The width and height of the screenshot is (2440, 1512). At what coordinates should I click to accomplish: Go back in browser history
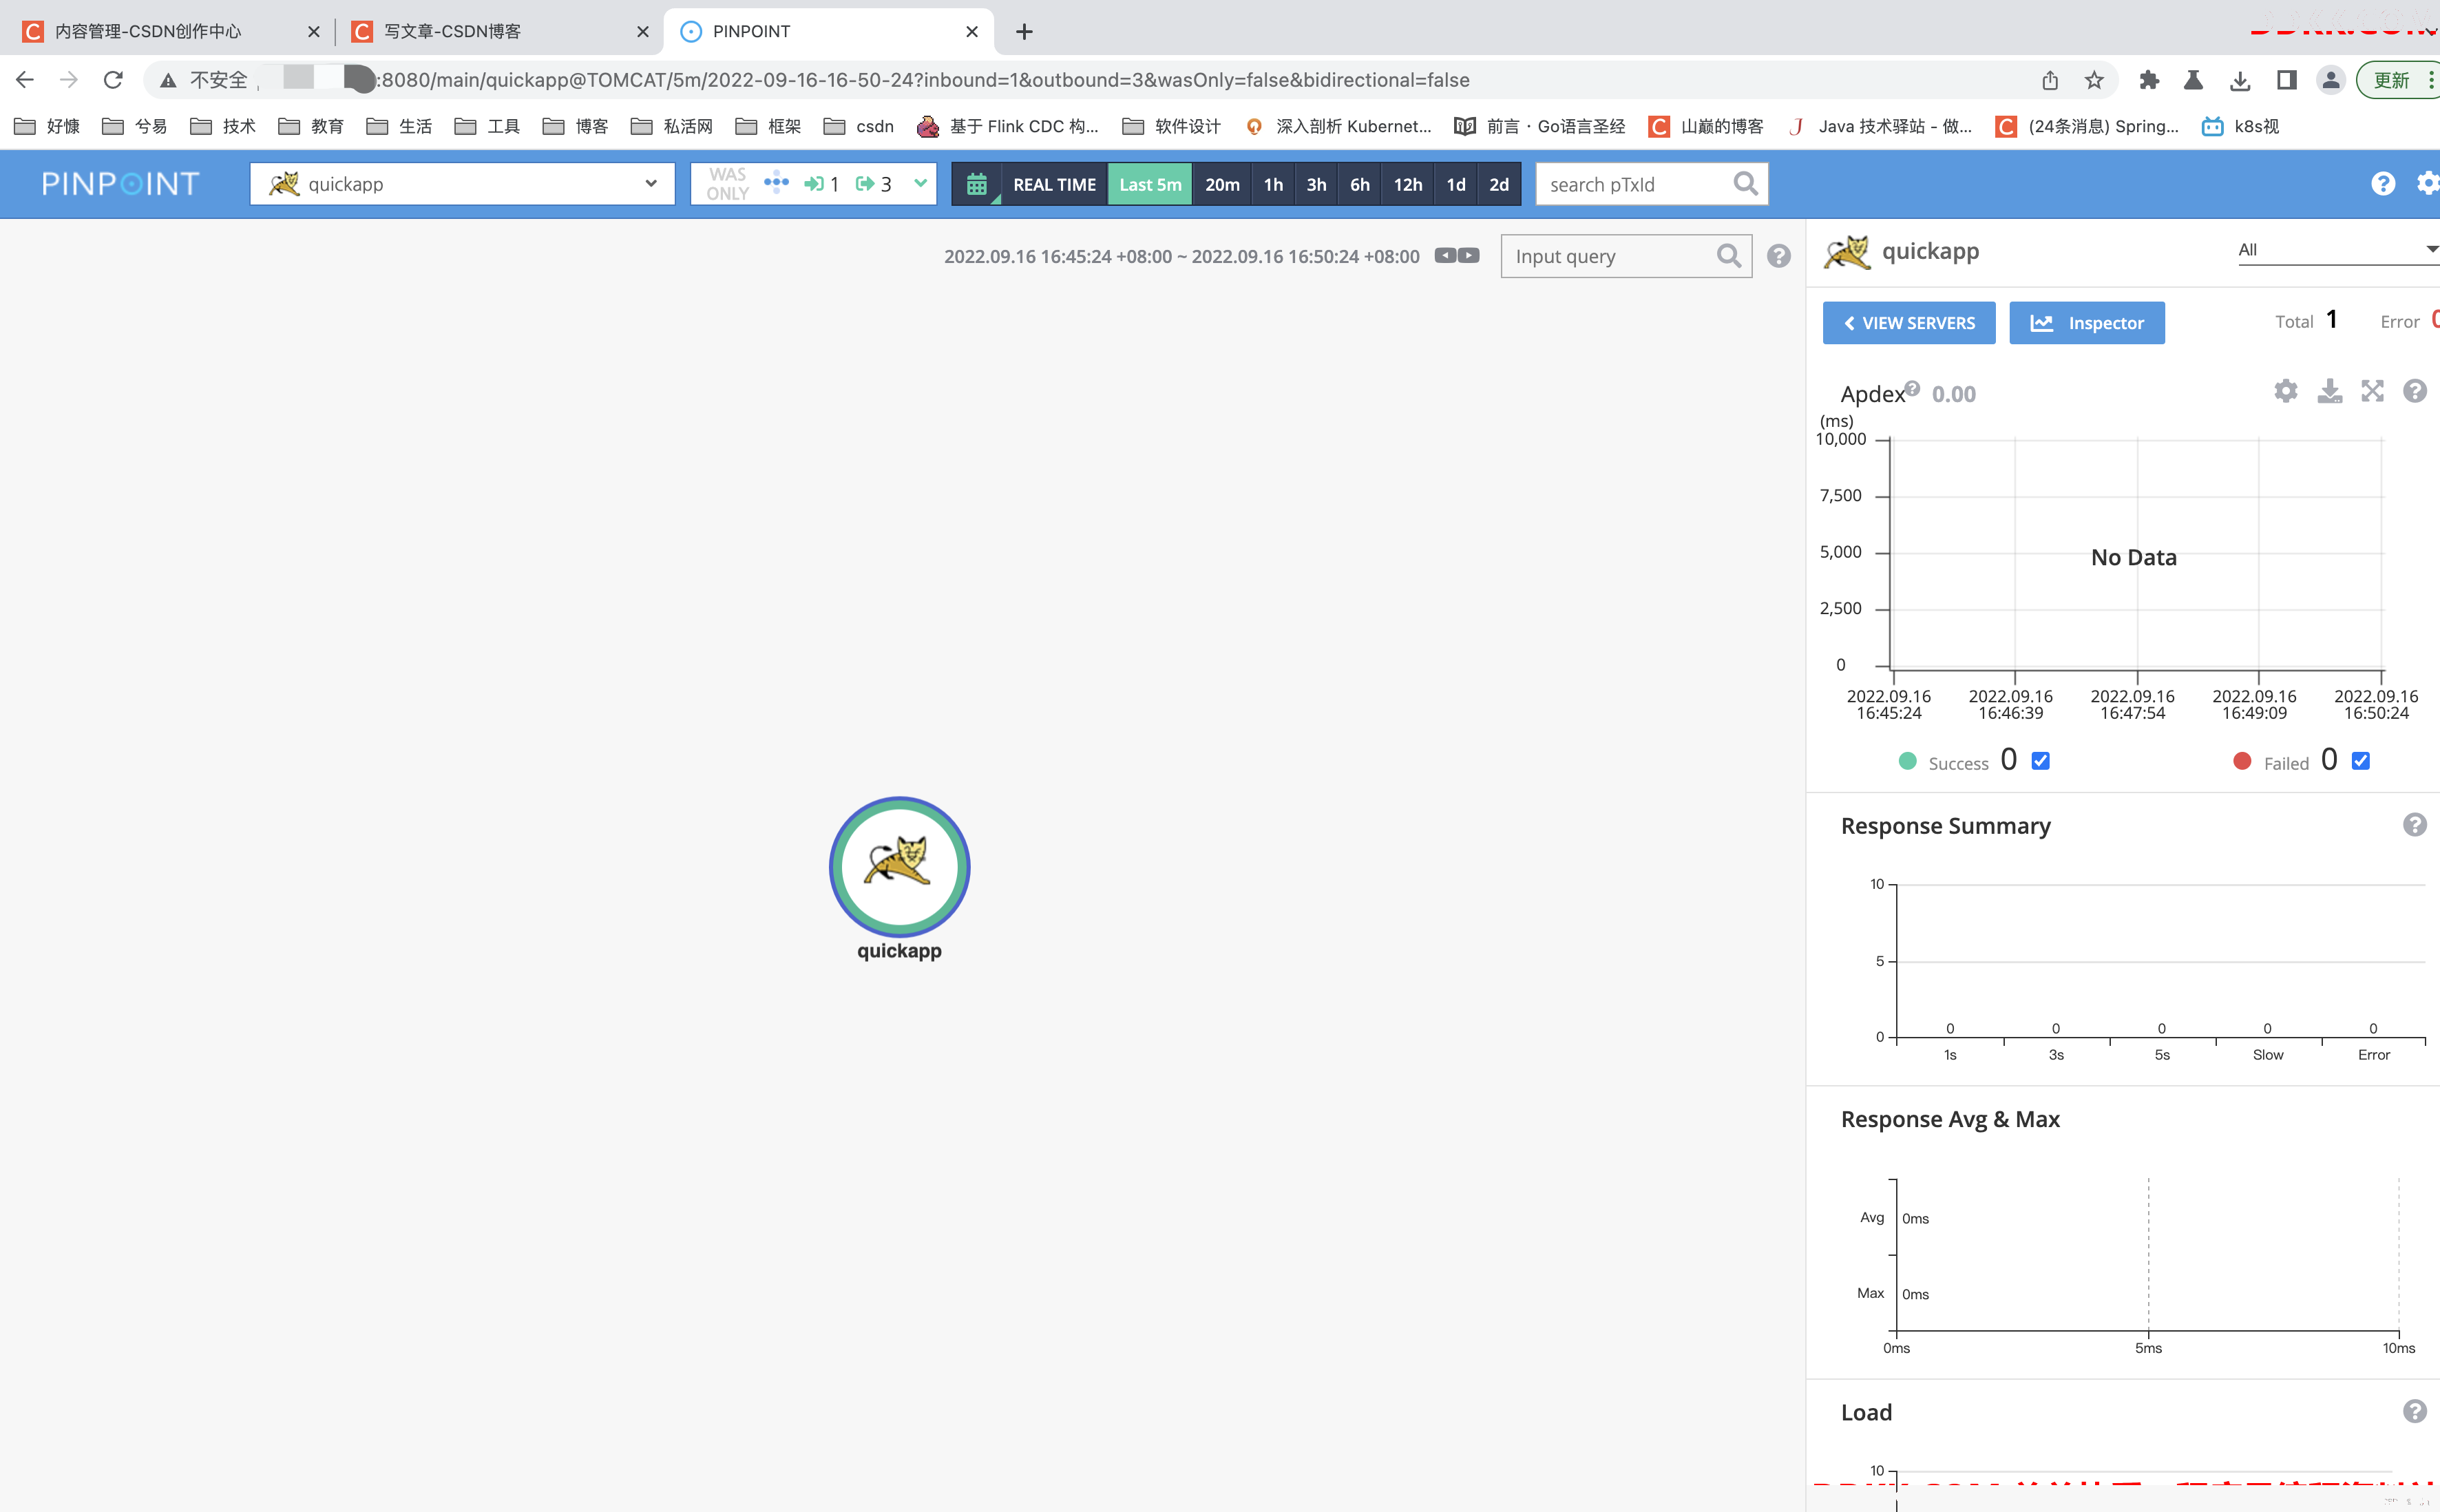click(25, 79)
